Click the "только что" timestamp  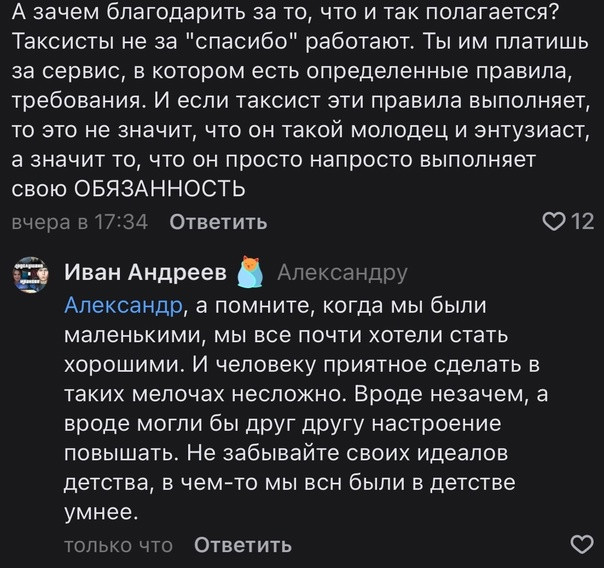click(x=118, y=545)
